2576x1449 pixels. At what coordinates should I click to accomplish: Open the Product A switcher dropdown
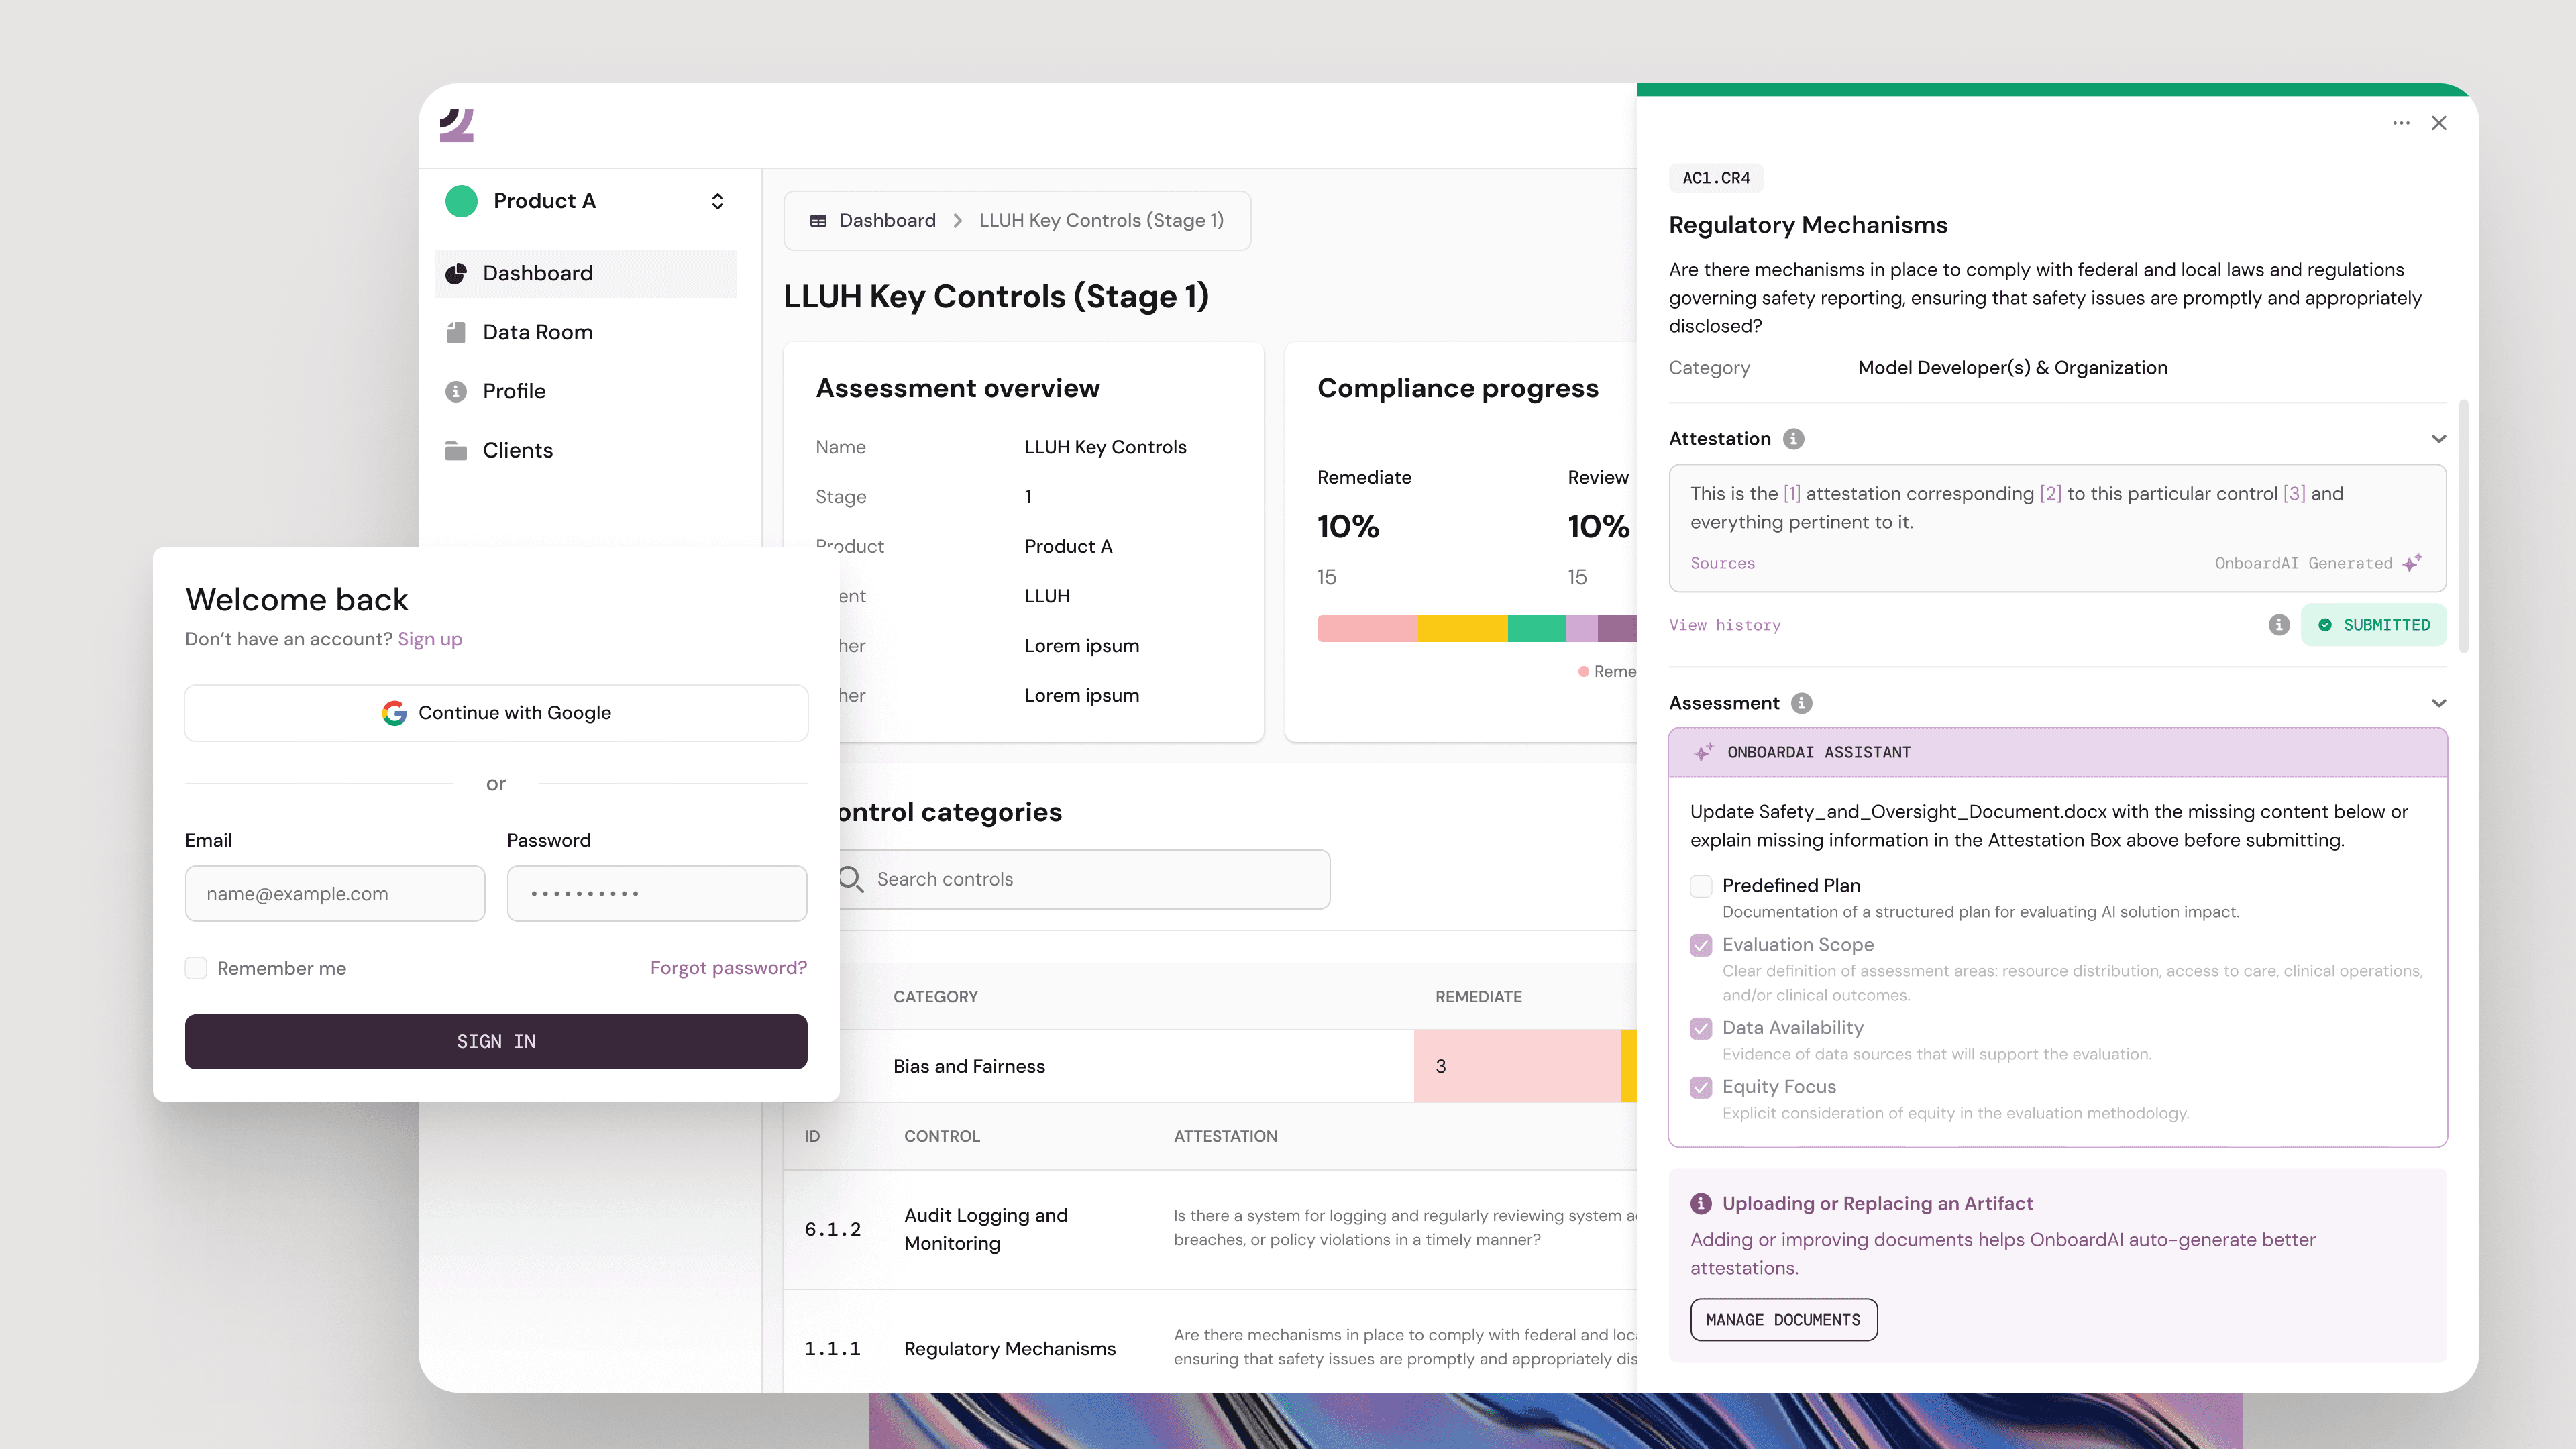[x=717, y=201]
